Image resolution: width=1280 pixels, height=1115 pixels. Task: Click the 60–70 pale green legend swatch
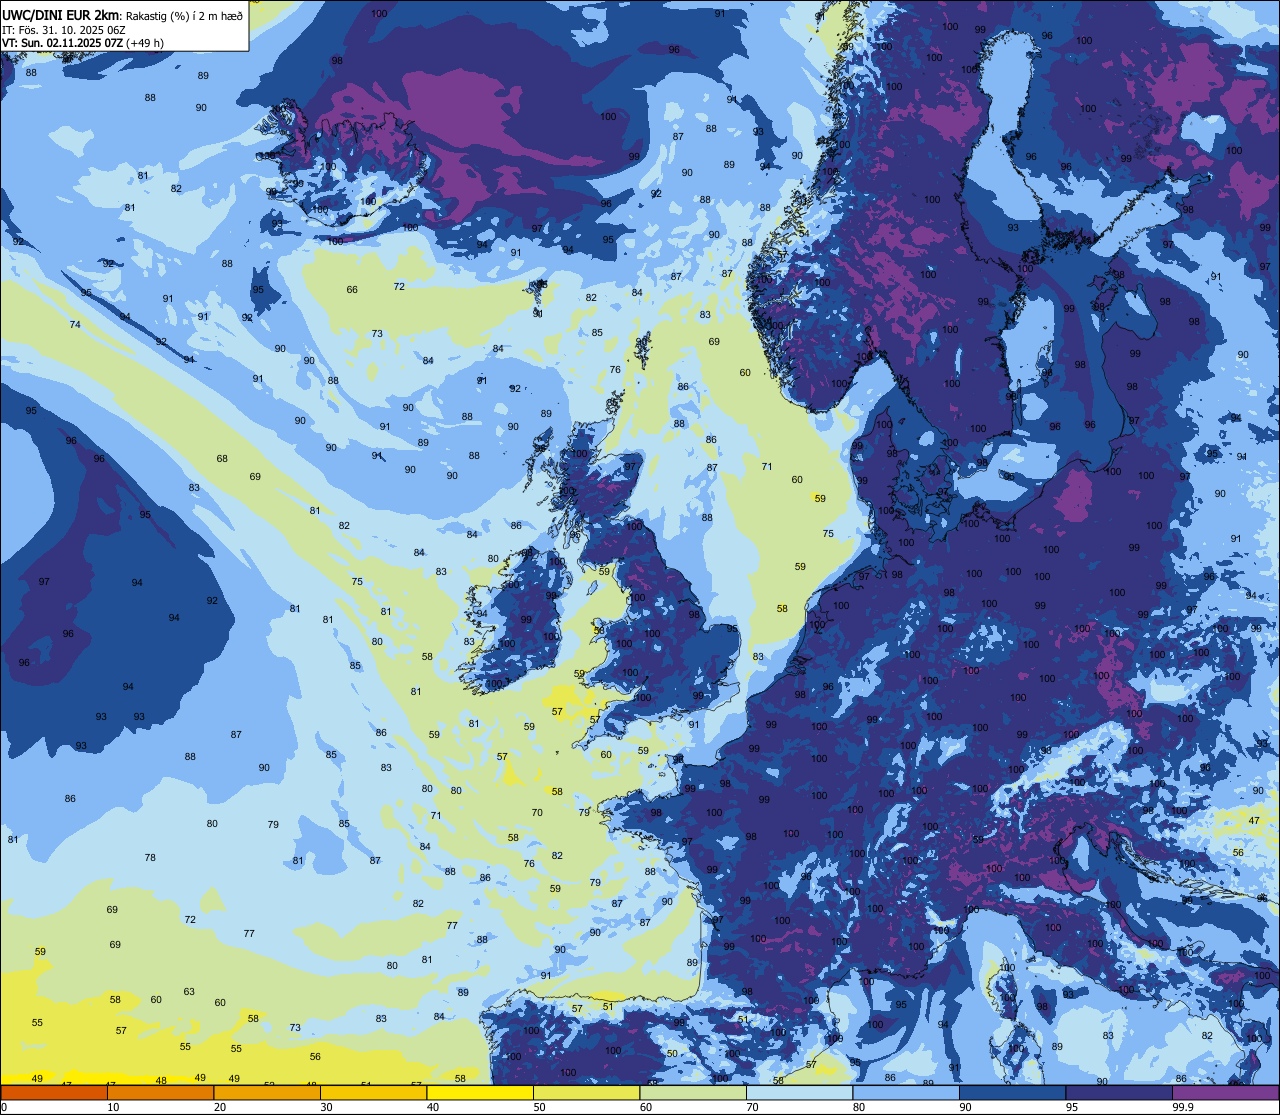click(x=693, y=1092)
